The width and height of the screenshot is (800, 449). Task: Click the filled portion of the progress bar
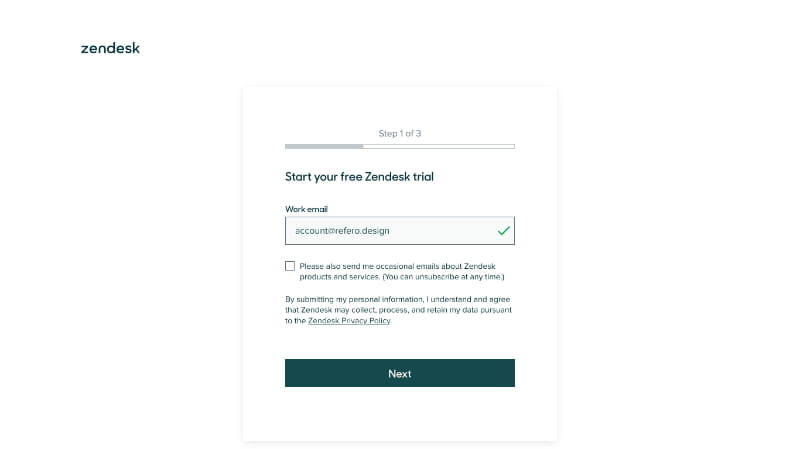(323, 146)
